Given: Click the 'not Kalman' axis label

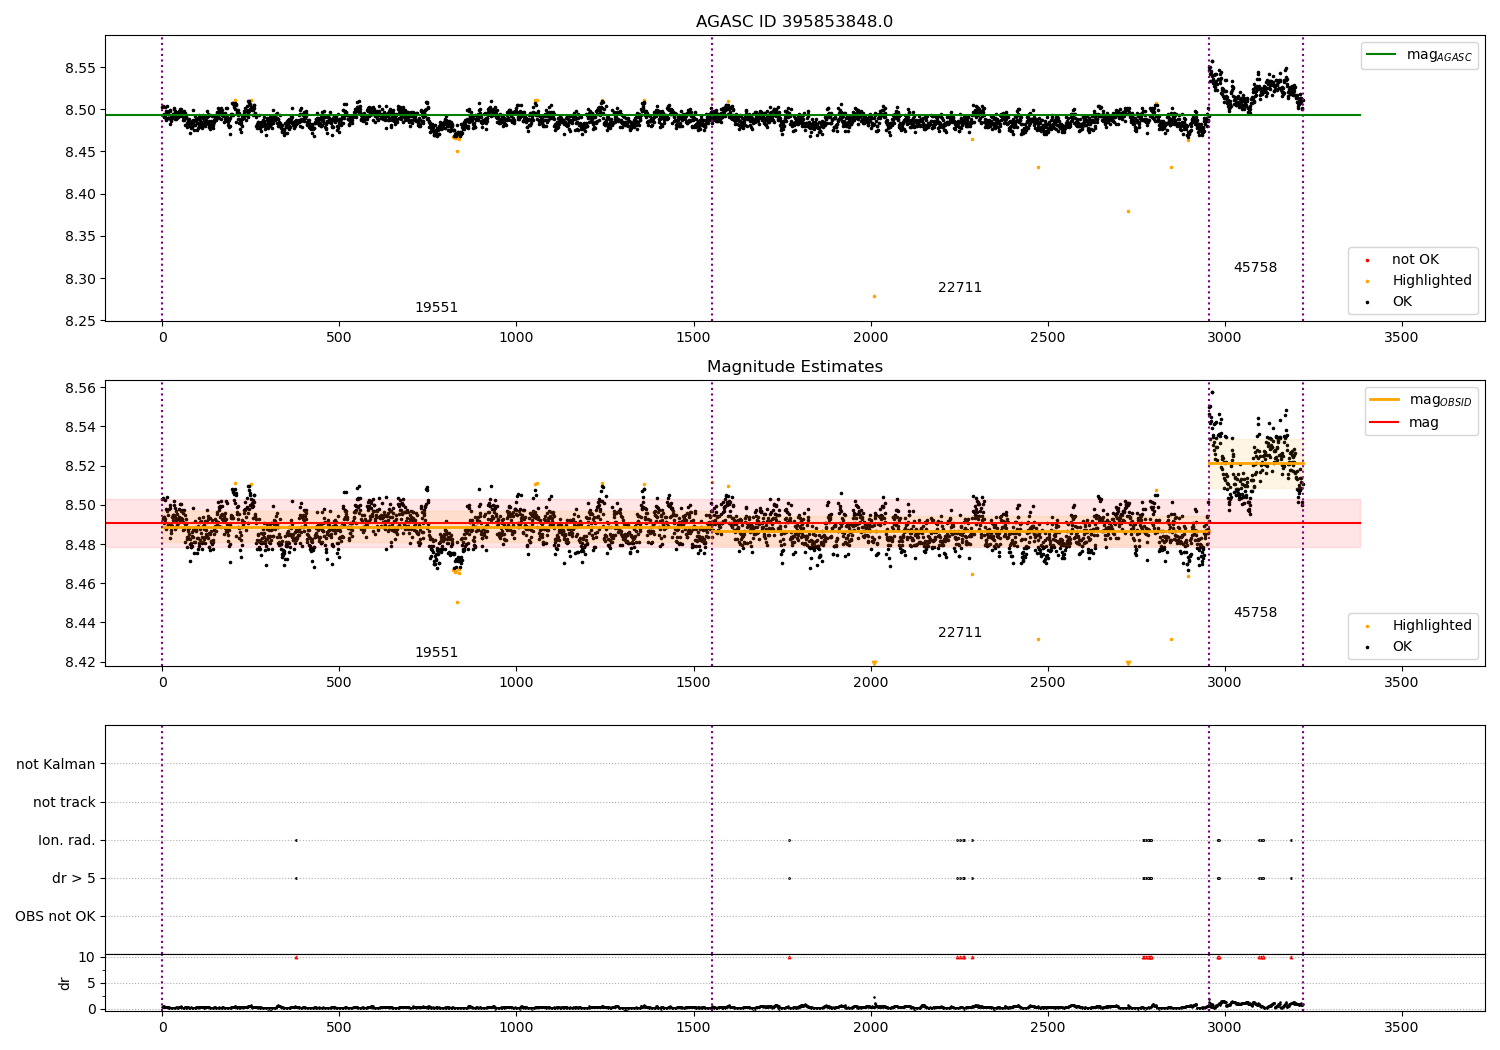Looking at the screenshot, I should click(56, 764).
